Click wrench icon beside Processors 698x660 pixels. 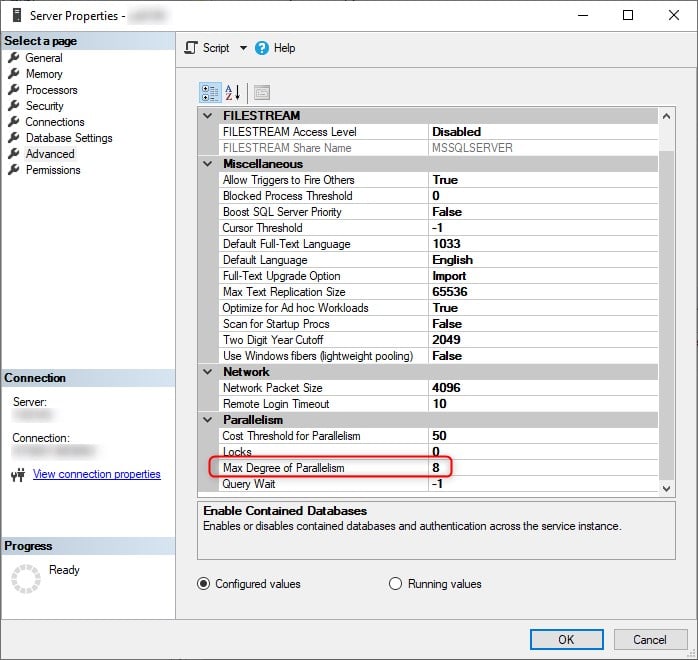(14, 89)
